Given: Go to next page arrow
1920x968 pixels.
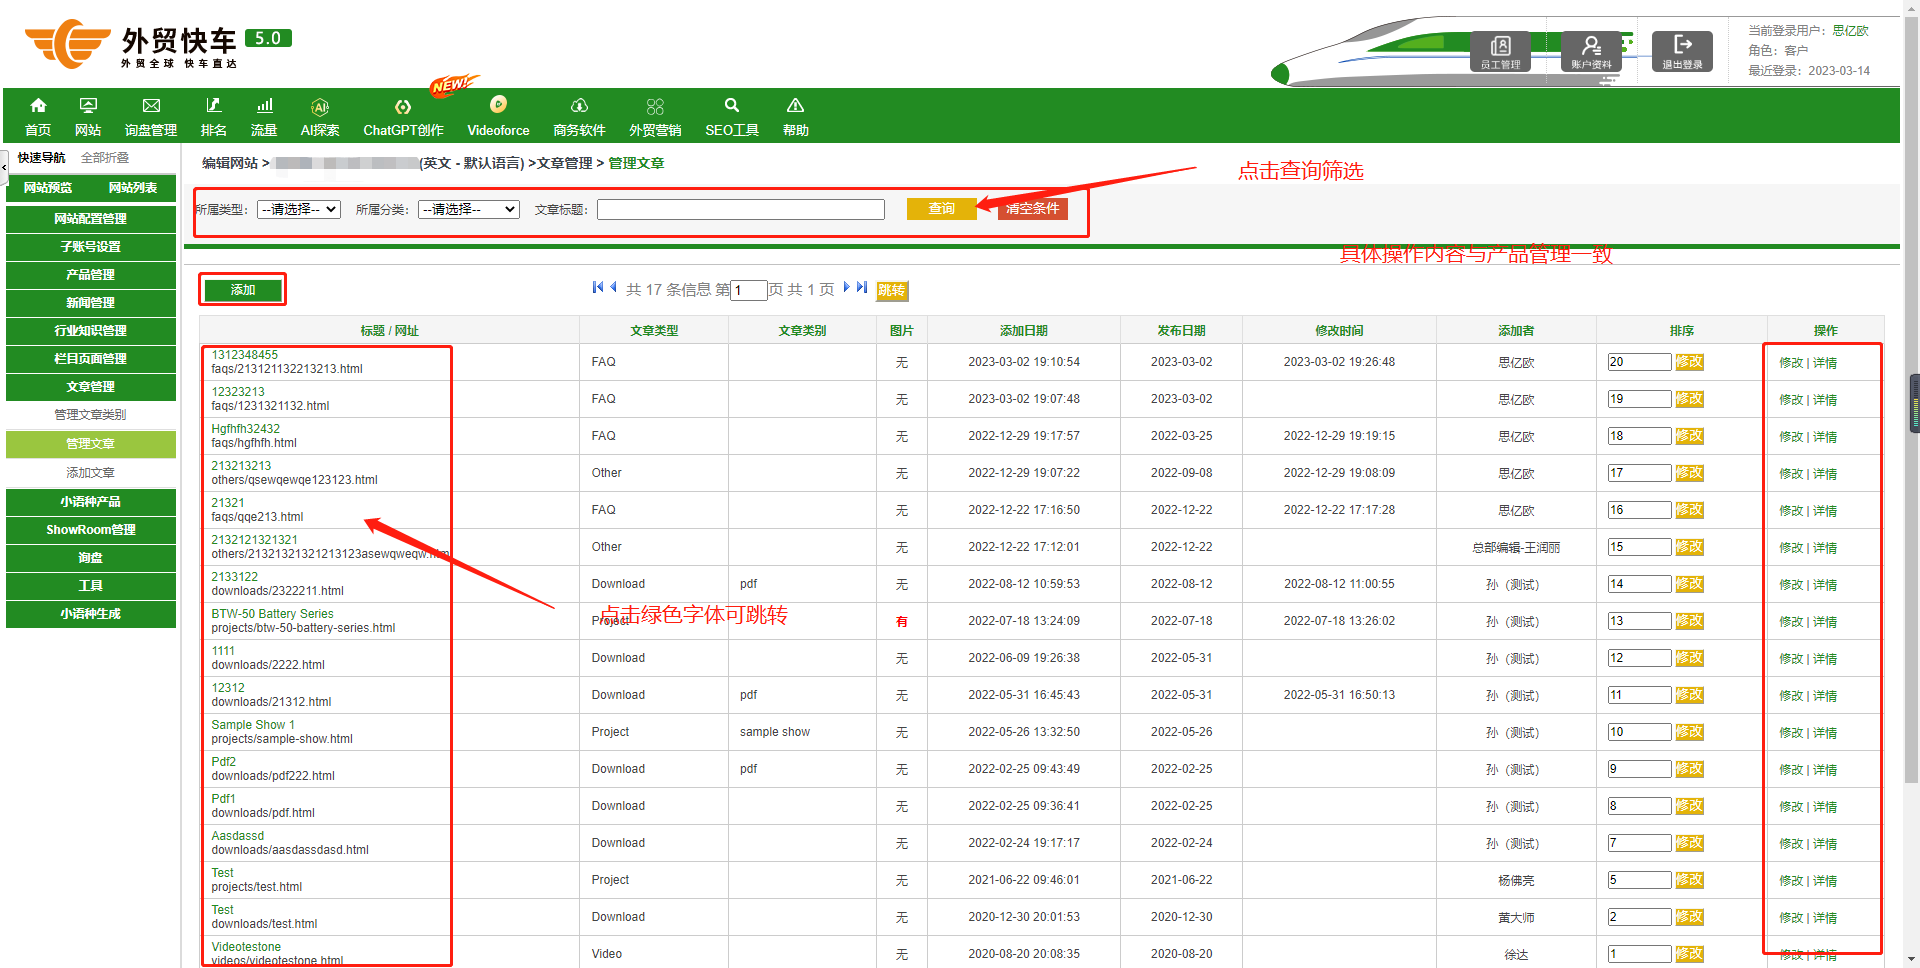Looking at the screenshot, I should click(847, 288).
